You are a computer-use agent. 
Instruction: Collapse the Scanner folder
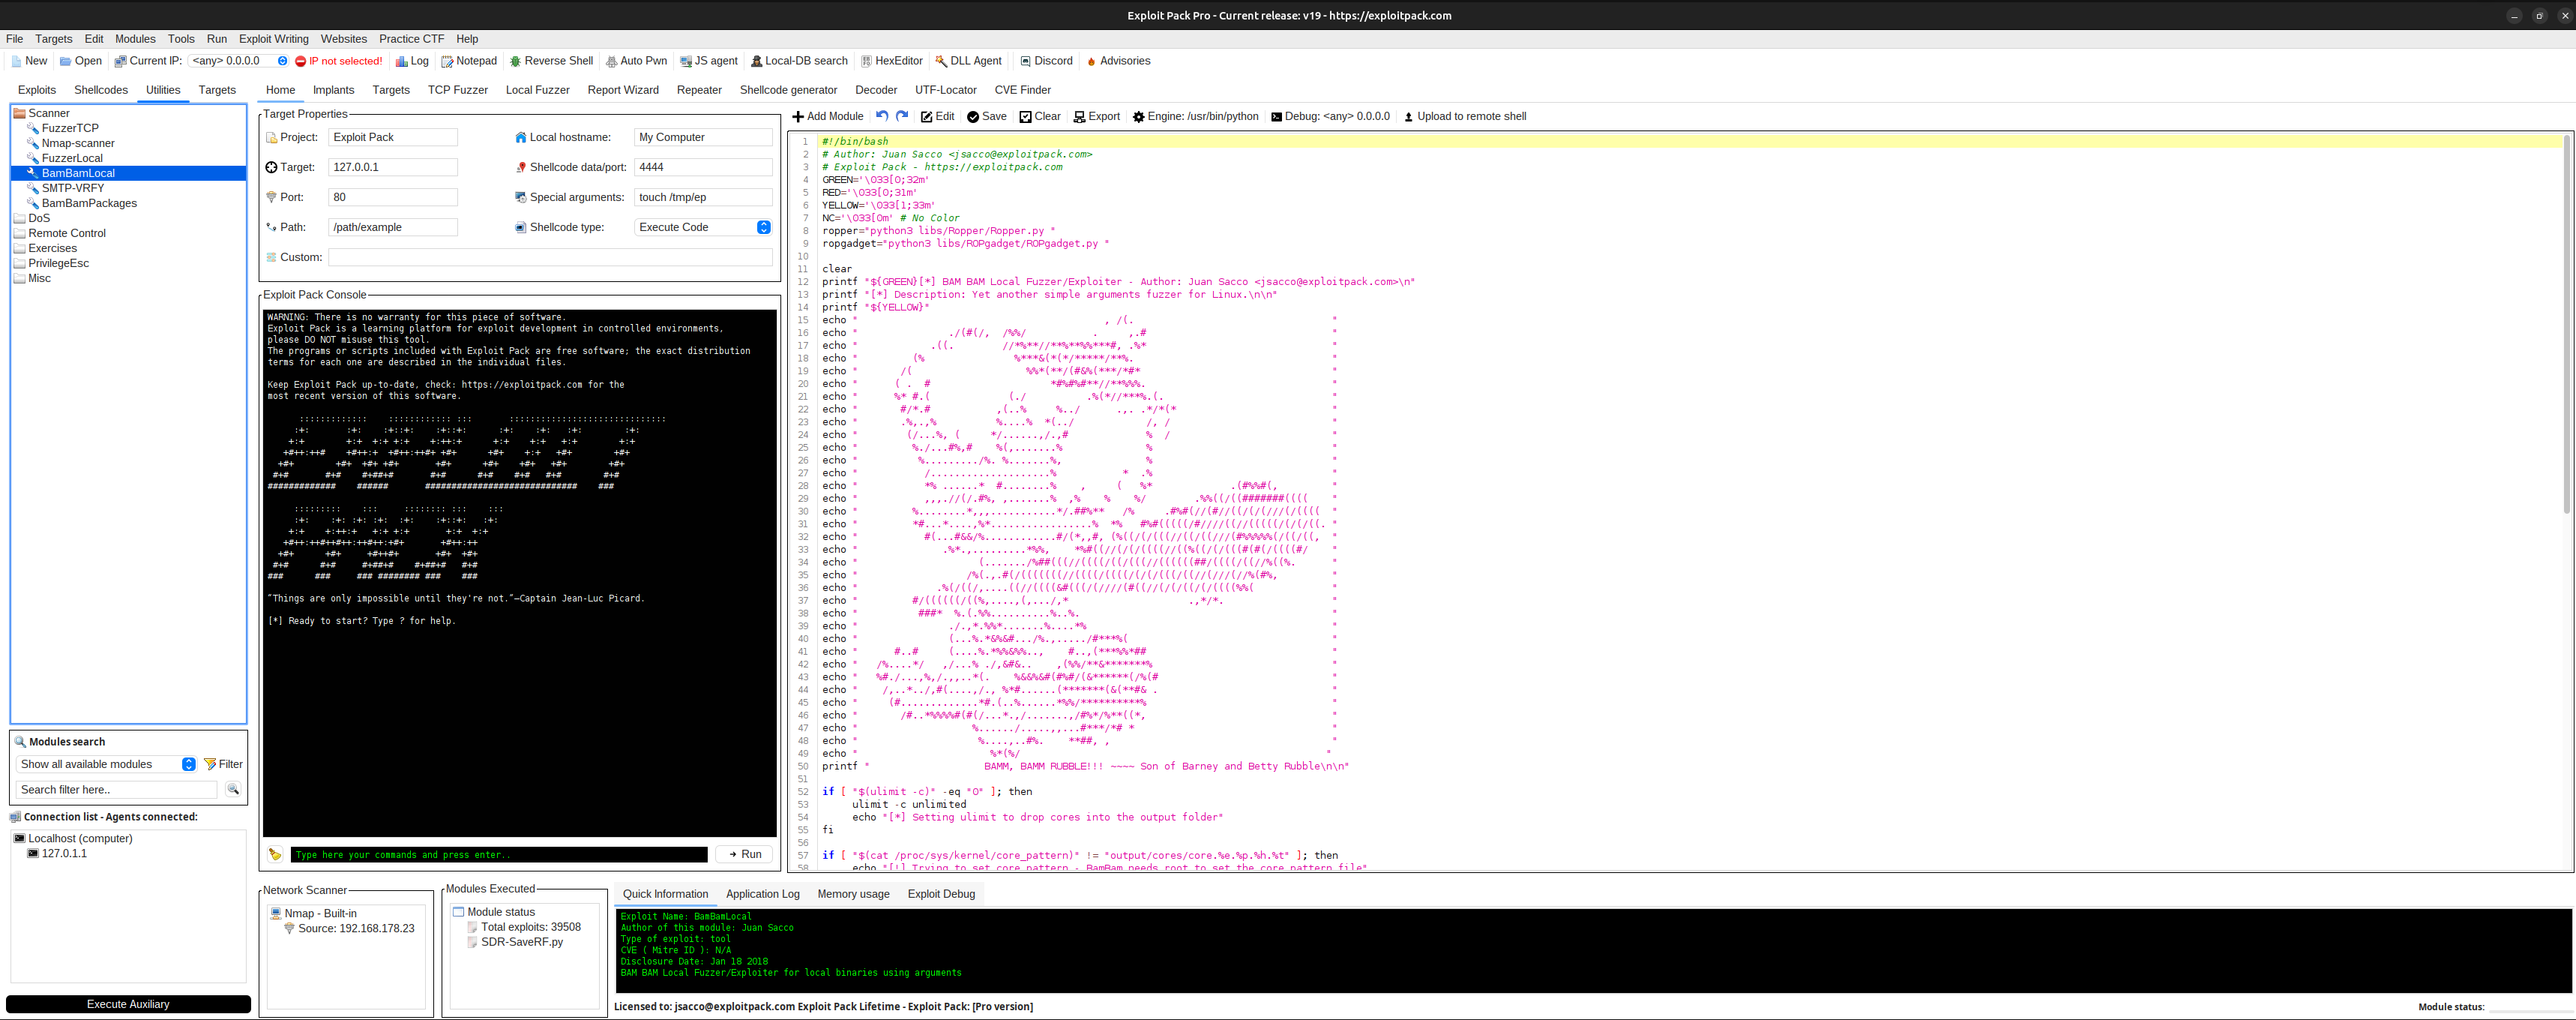pyautogui.click(x=41, y=113)
